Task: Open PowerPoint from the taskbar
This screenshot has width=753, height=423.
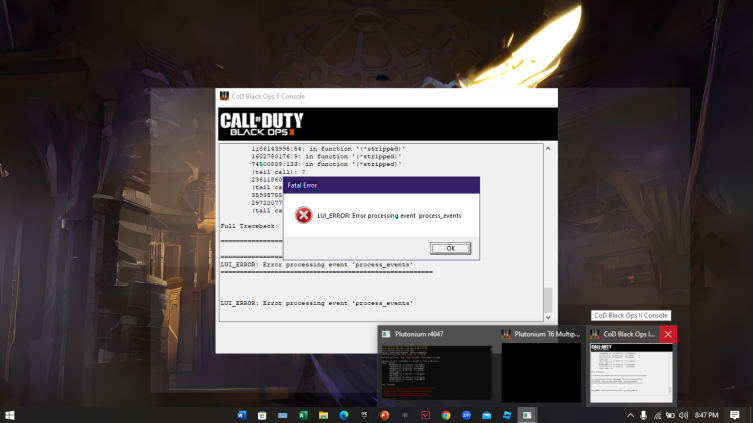Action: click(385, 415)
